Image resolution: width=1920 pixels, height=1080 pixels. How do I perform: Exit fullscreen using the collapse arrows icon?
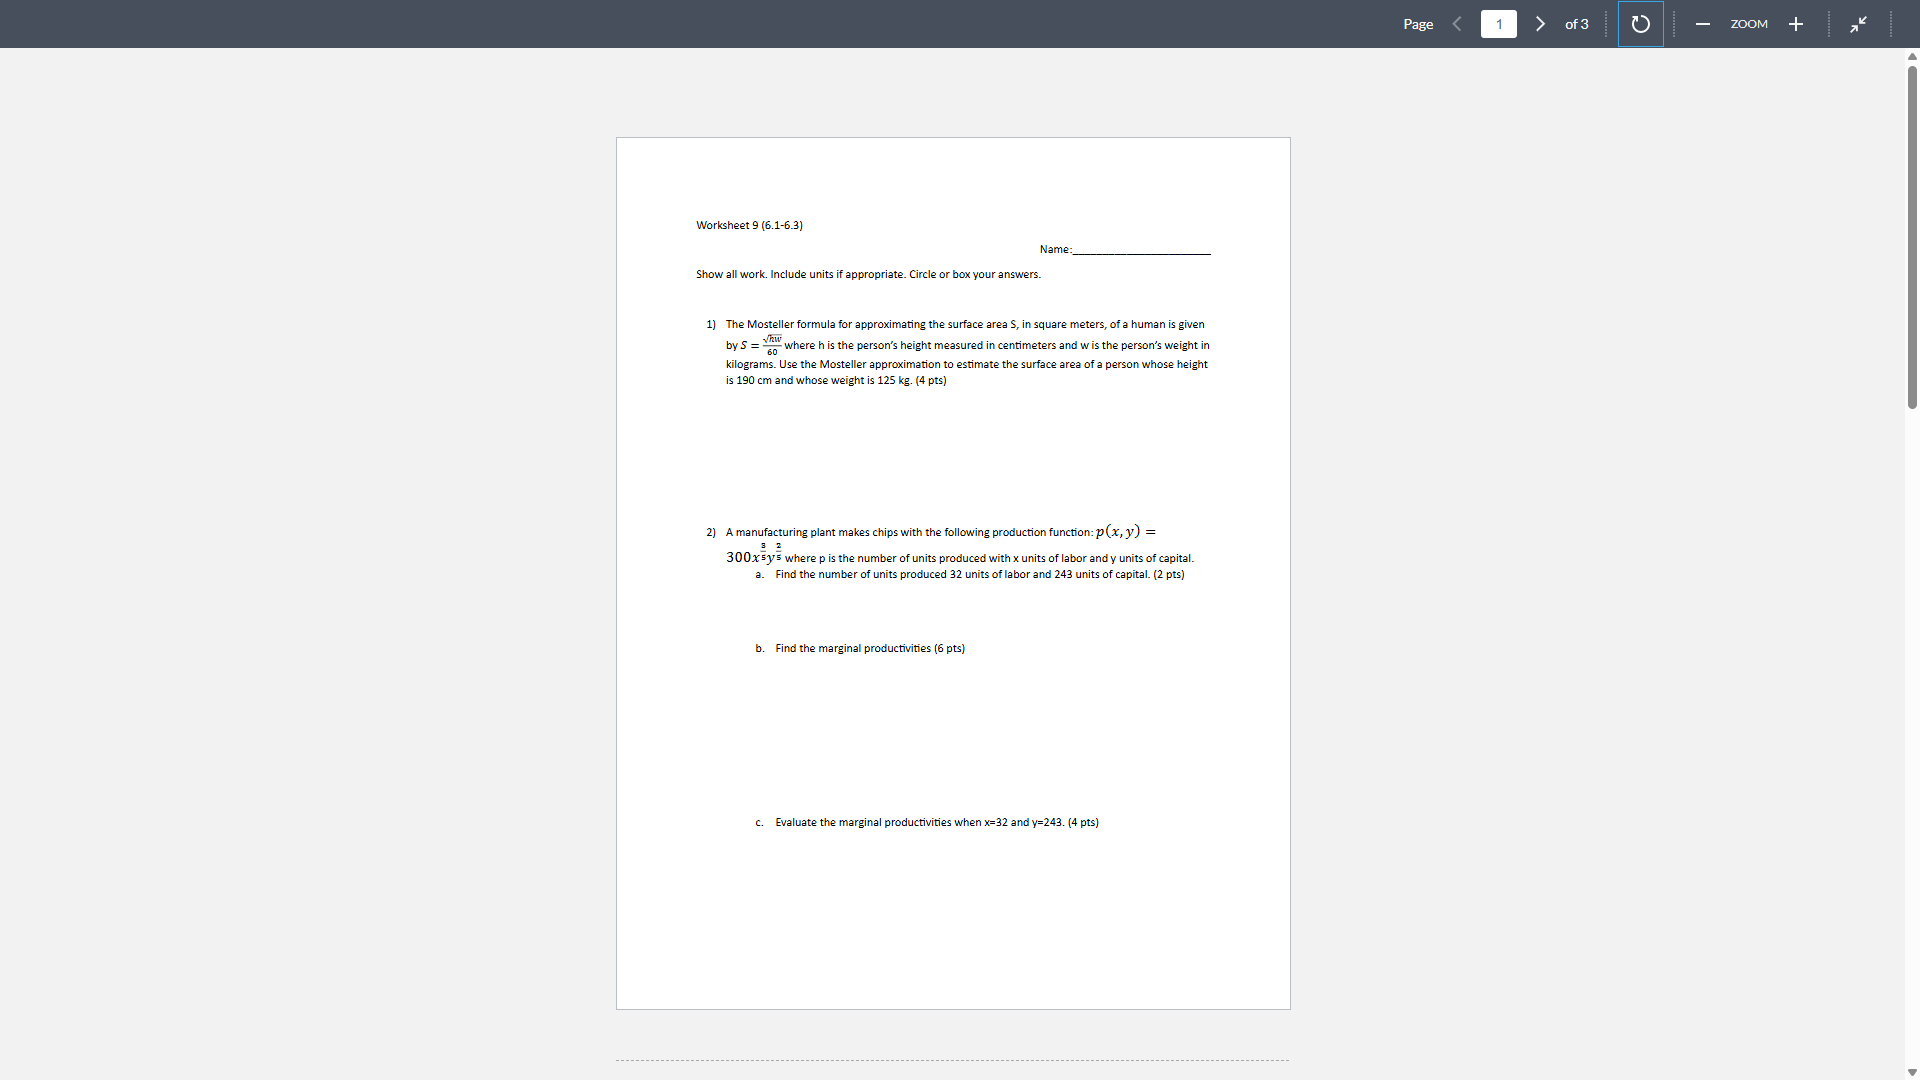point(1859,24)
